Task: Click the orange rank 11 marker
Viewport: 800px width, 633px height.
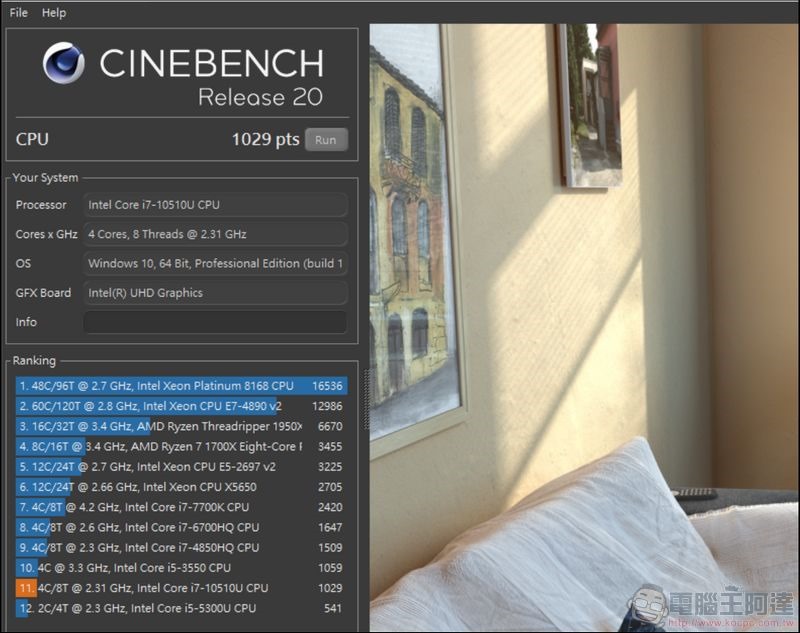Action: pyautogui.click(x=26, y=588)
